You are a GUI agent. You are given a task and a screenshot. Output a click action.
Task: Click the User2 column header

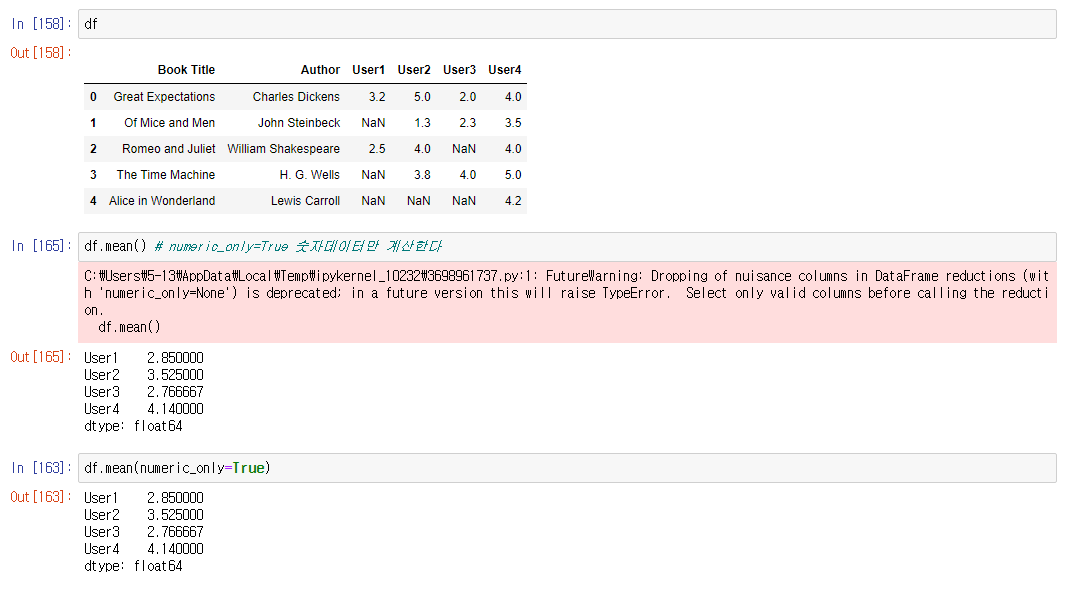click(x=414, y=69)
